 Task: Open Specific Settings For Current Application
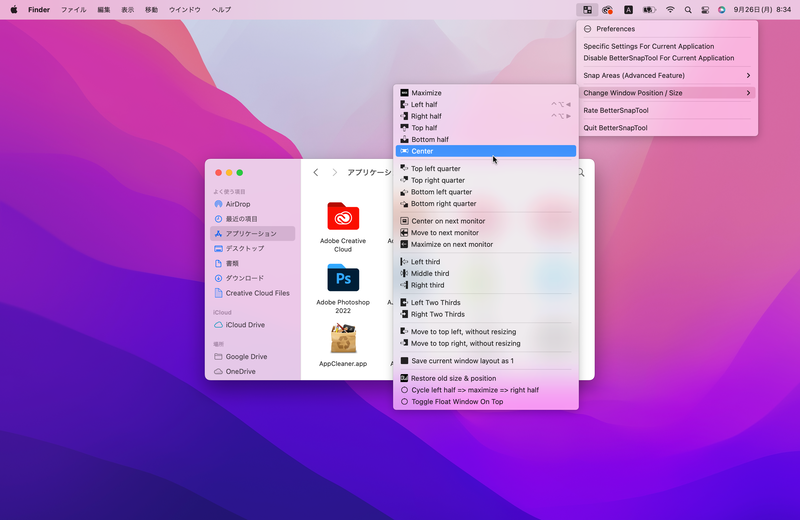[x=667, y=46]
